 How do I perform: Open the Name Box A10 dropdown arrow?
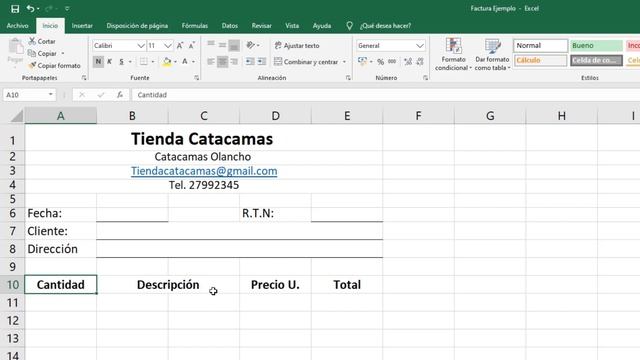click(x=50, y=95)
